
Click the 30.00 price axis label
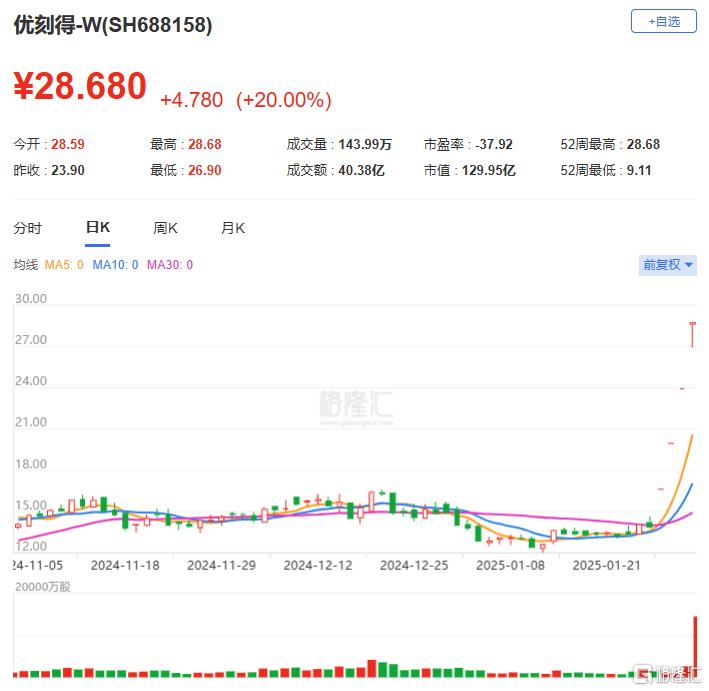pos(31,298)
